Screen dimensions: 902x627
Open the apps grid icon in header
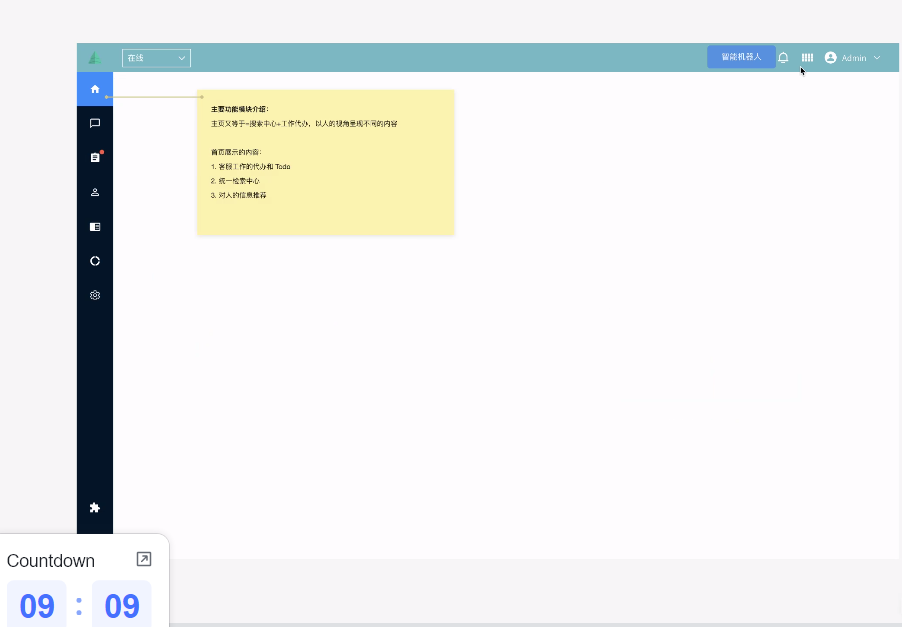tap(807, 58)
